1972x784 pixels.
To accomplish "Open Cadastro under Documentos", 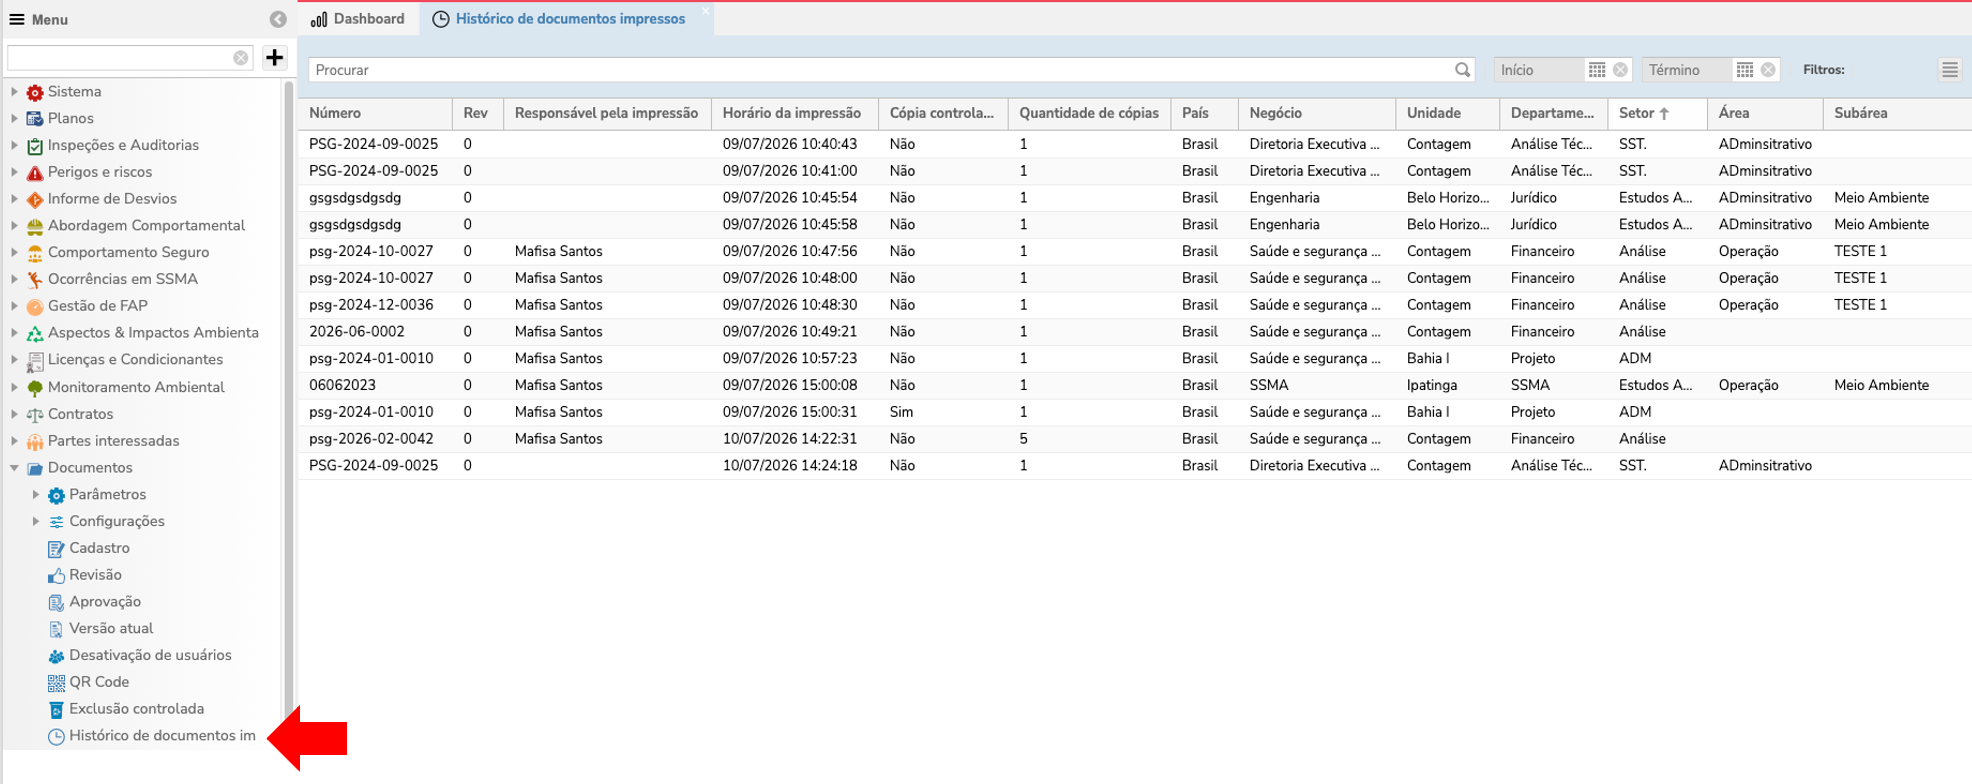I will pos(99,548).
